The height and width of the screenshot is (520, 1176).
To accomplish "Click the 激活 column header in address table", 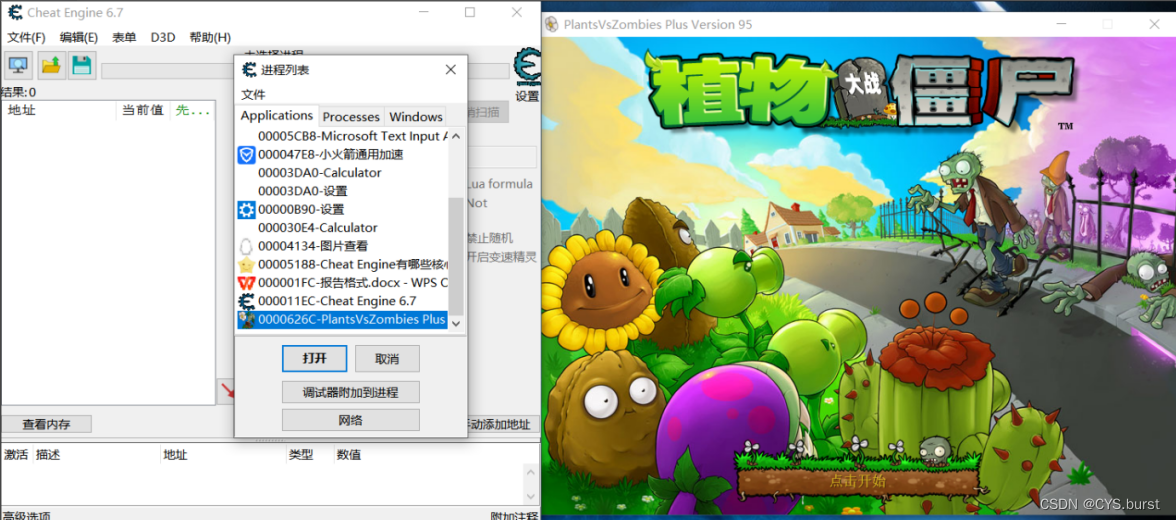I will tap(16, 455).
